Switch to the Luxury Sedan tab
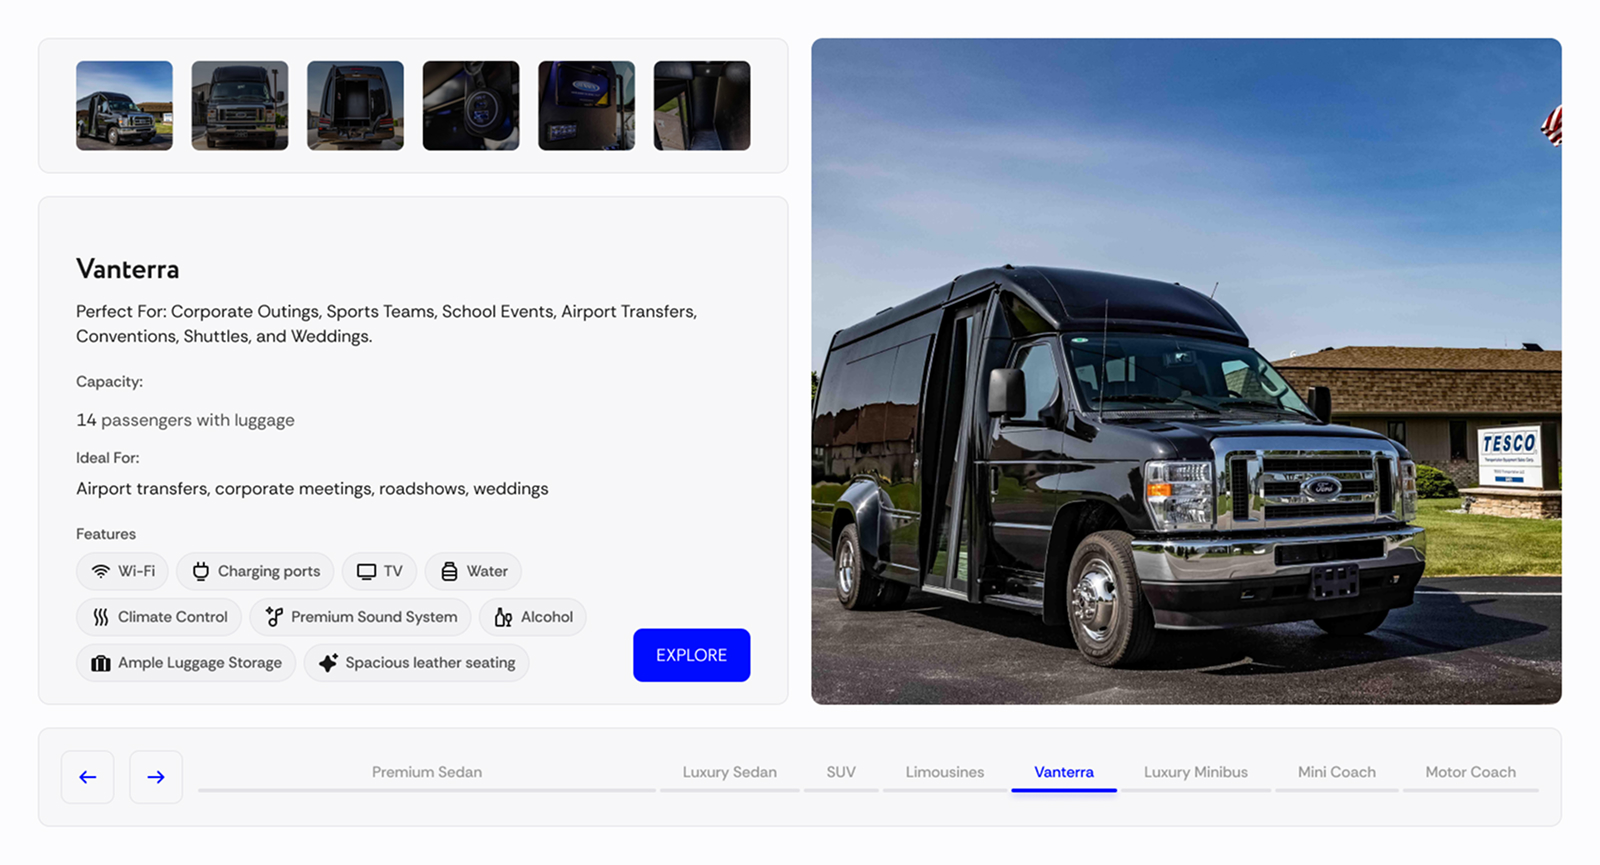 coord(730,772)
